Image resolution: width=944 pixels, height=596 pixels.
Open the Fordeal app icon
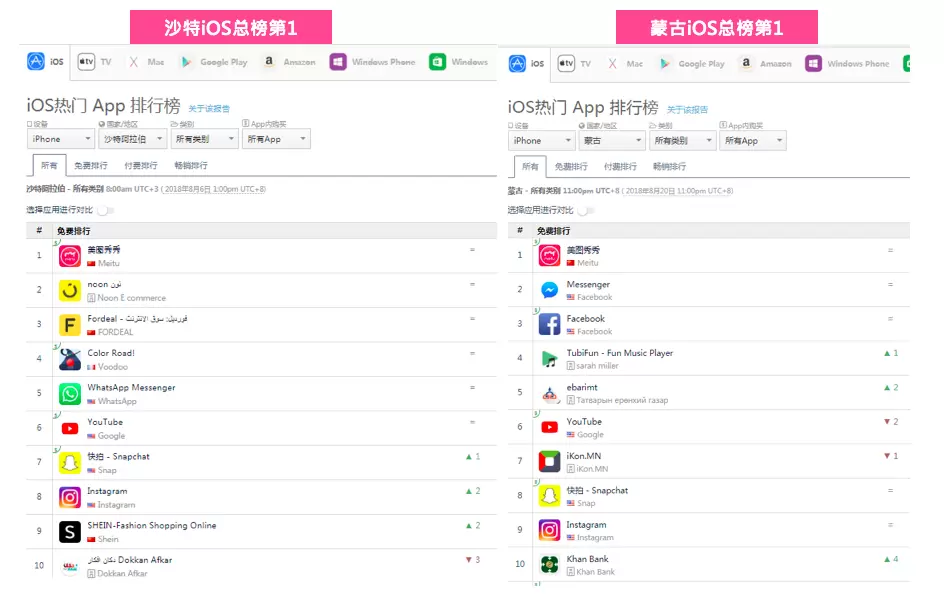pos(70,325)
